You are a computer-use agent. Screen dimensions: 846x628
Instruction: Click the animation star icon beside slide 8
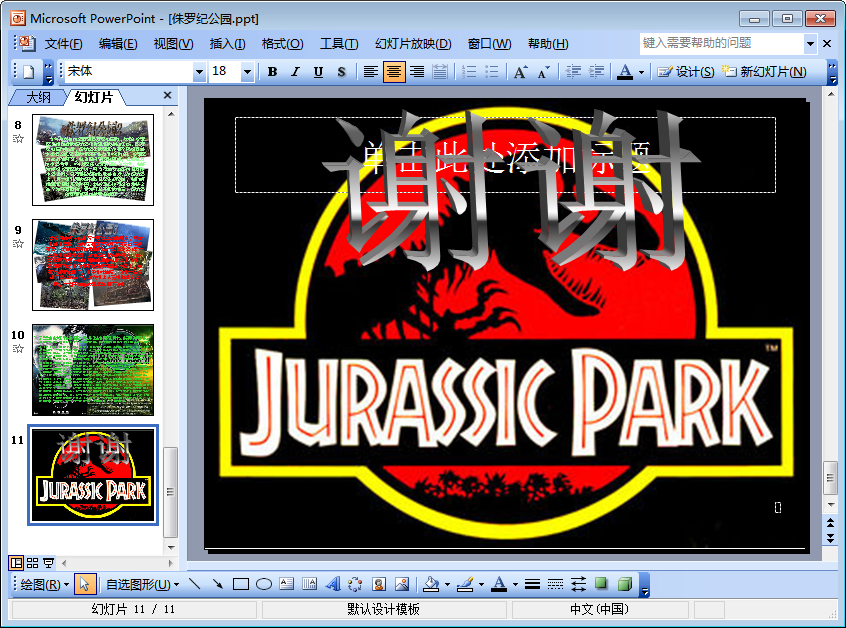[18, 139]
